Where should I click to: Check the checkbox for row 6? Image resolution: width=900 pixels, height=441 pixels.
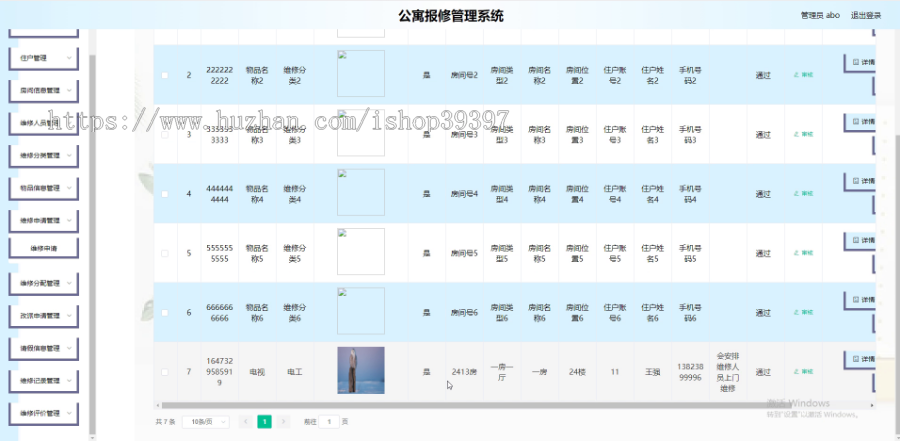[165, 313]
